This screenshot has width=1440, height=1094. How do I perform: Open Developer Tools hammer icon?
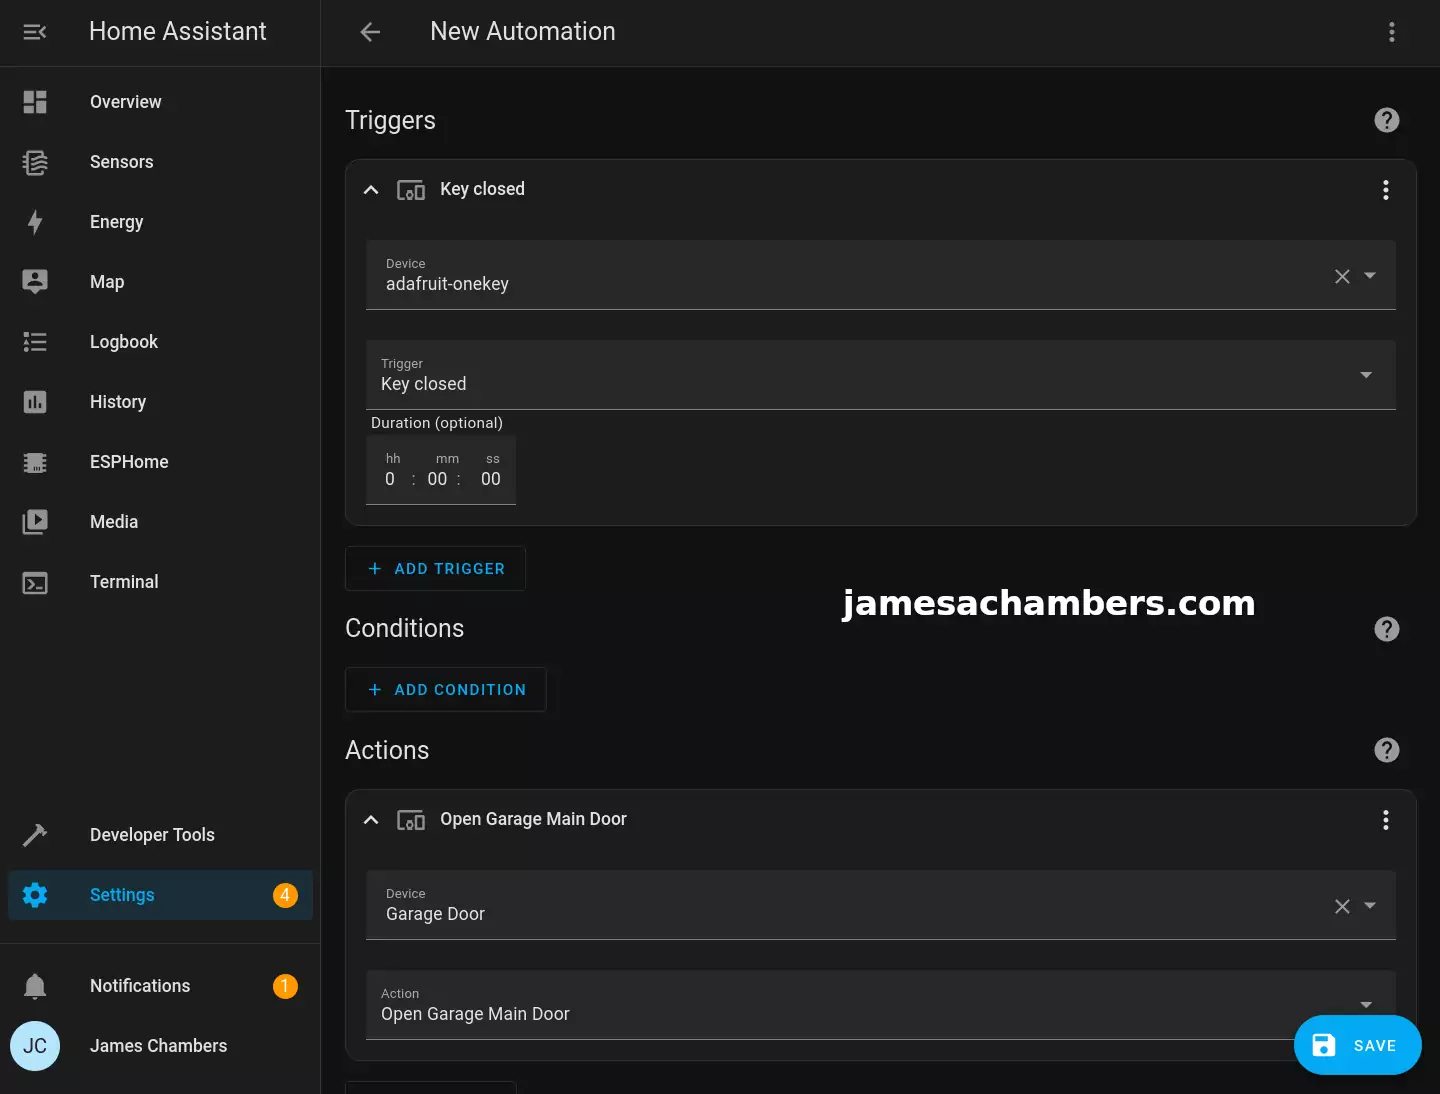pyautogui.click(x=35, y=835)
